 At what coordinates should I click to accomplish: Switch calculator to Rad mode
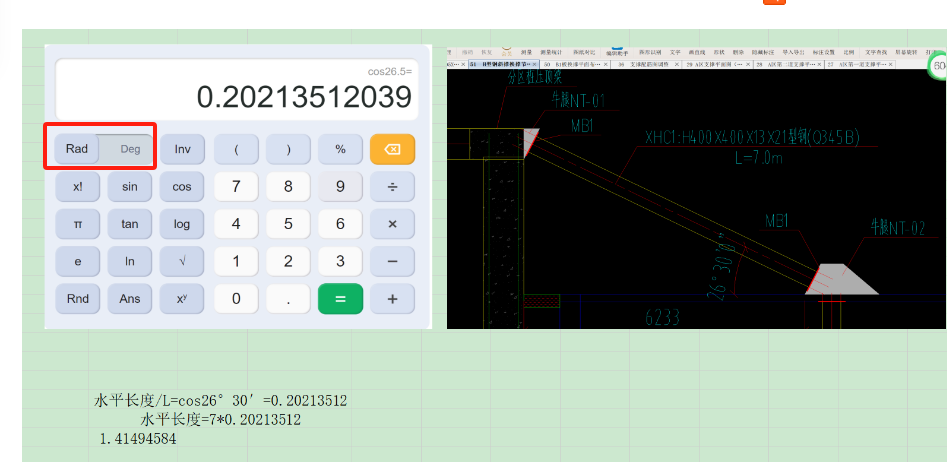point(77,149)
